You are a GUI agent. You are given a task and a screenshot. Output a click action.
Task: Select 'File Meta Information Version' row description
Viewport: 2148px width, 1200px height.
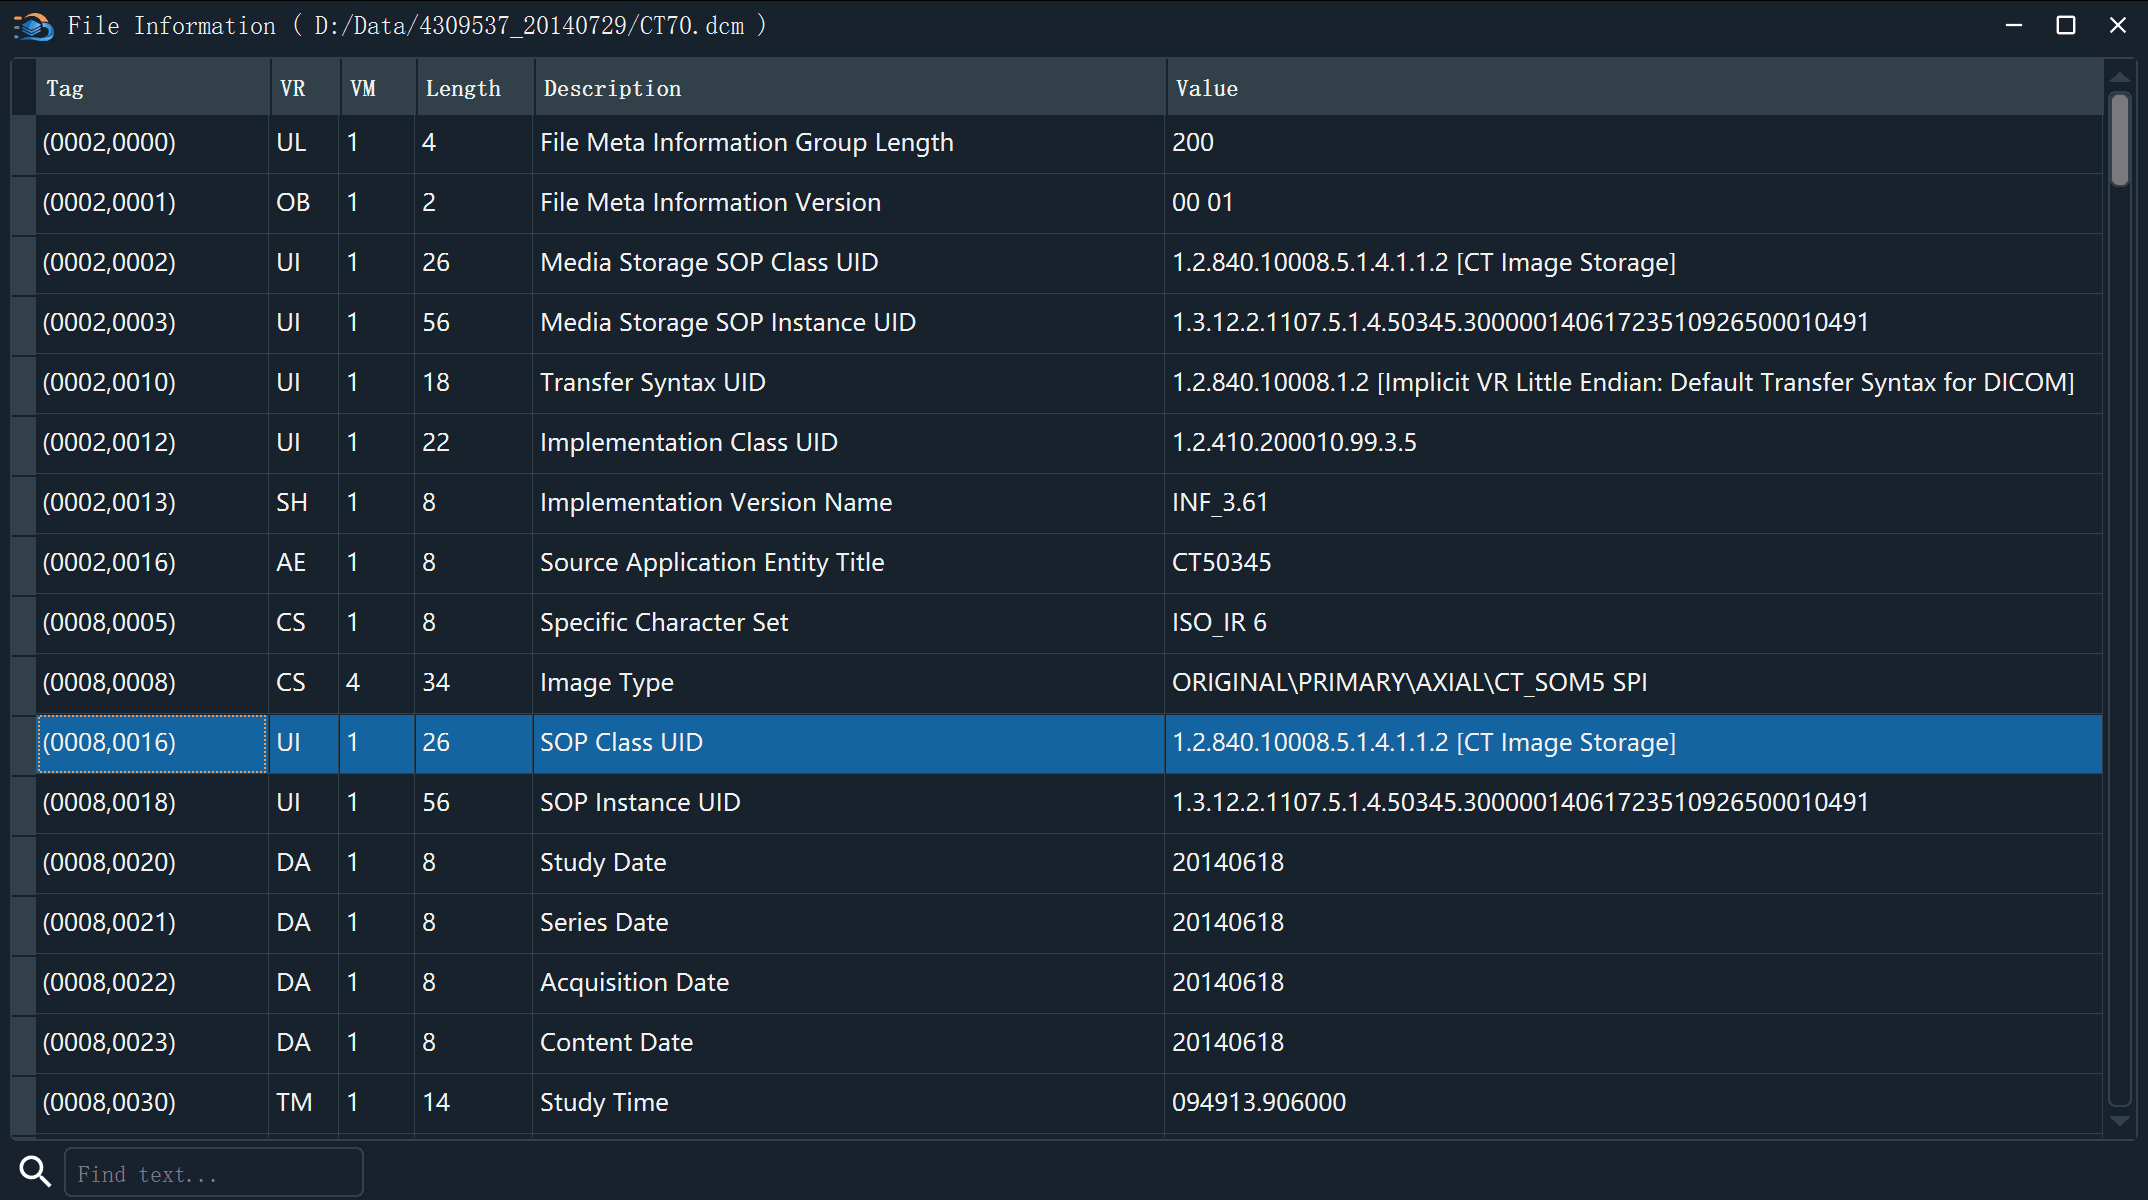(848, 203)
